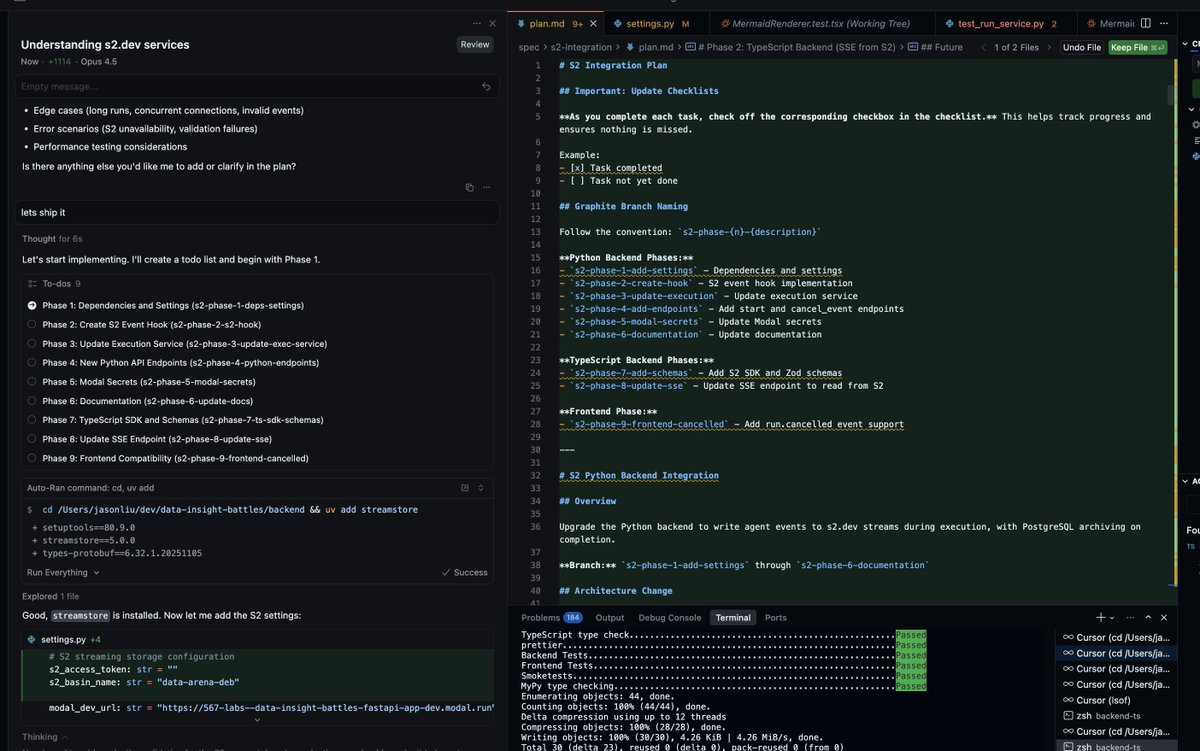Image resolution: width=1200 pixels, height=751 pixels.
Task: Click the Review button
Action: tap(475, 44)
